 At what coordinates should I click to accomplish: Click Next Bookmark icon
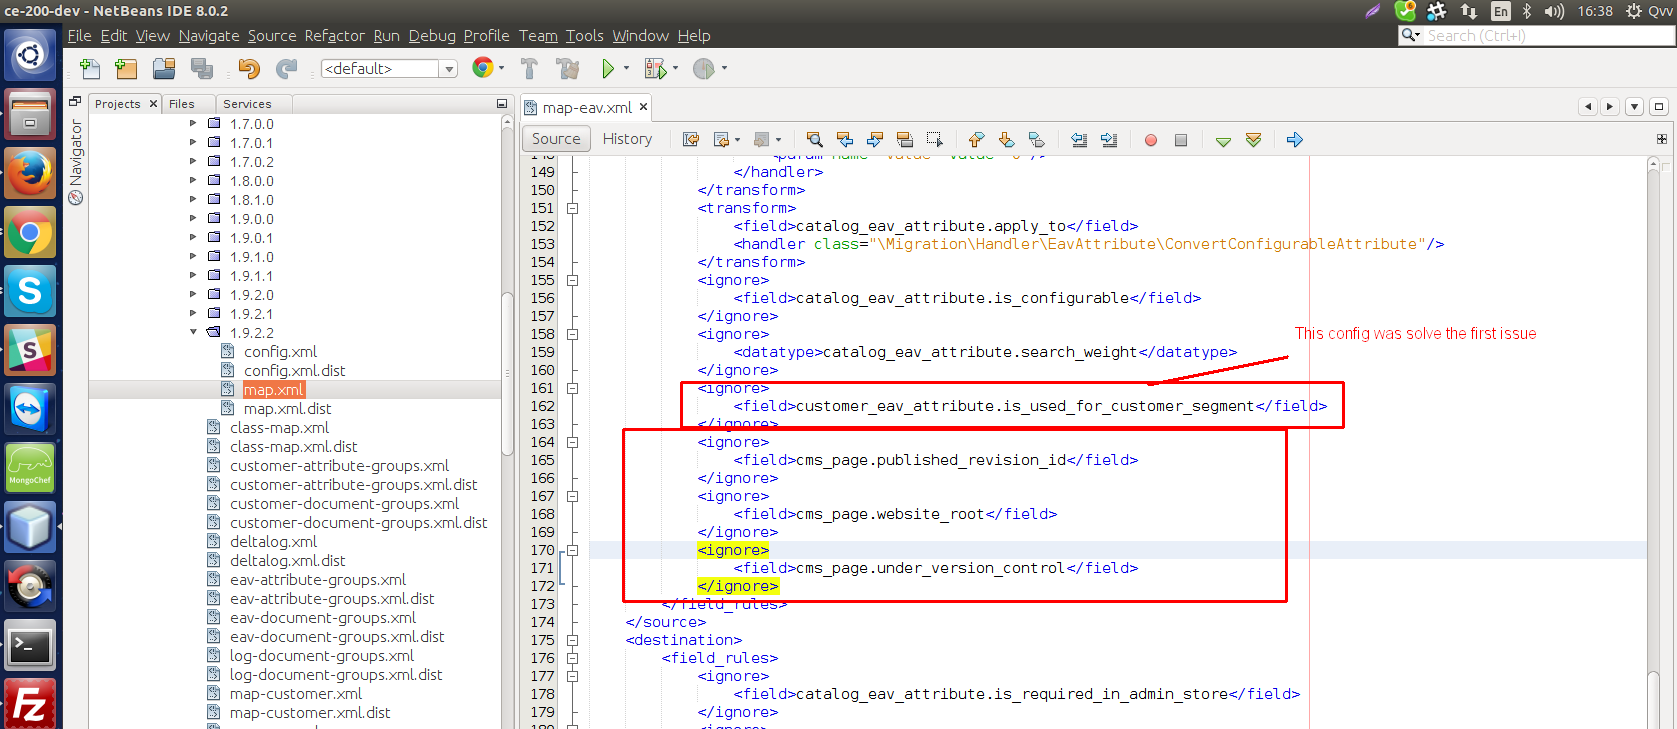pyautogui.click(x=1007, y=140)
